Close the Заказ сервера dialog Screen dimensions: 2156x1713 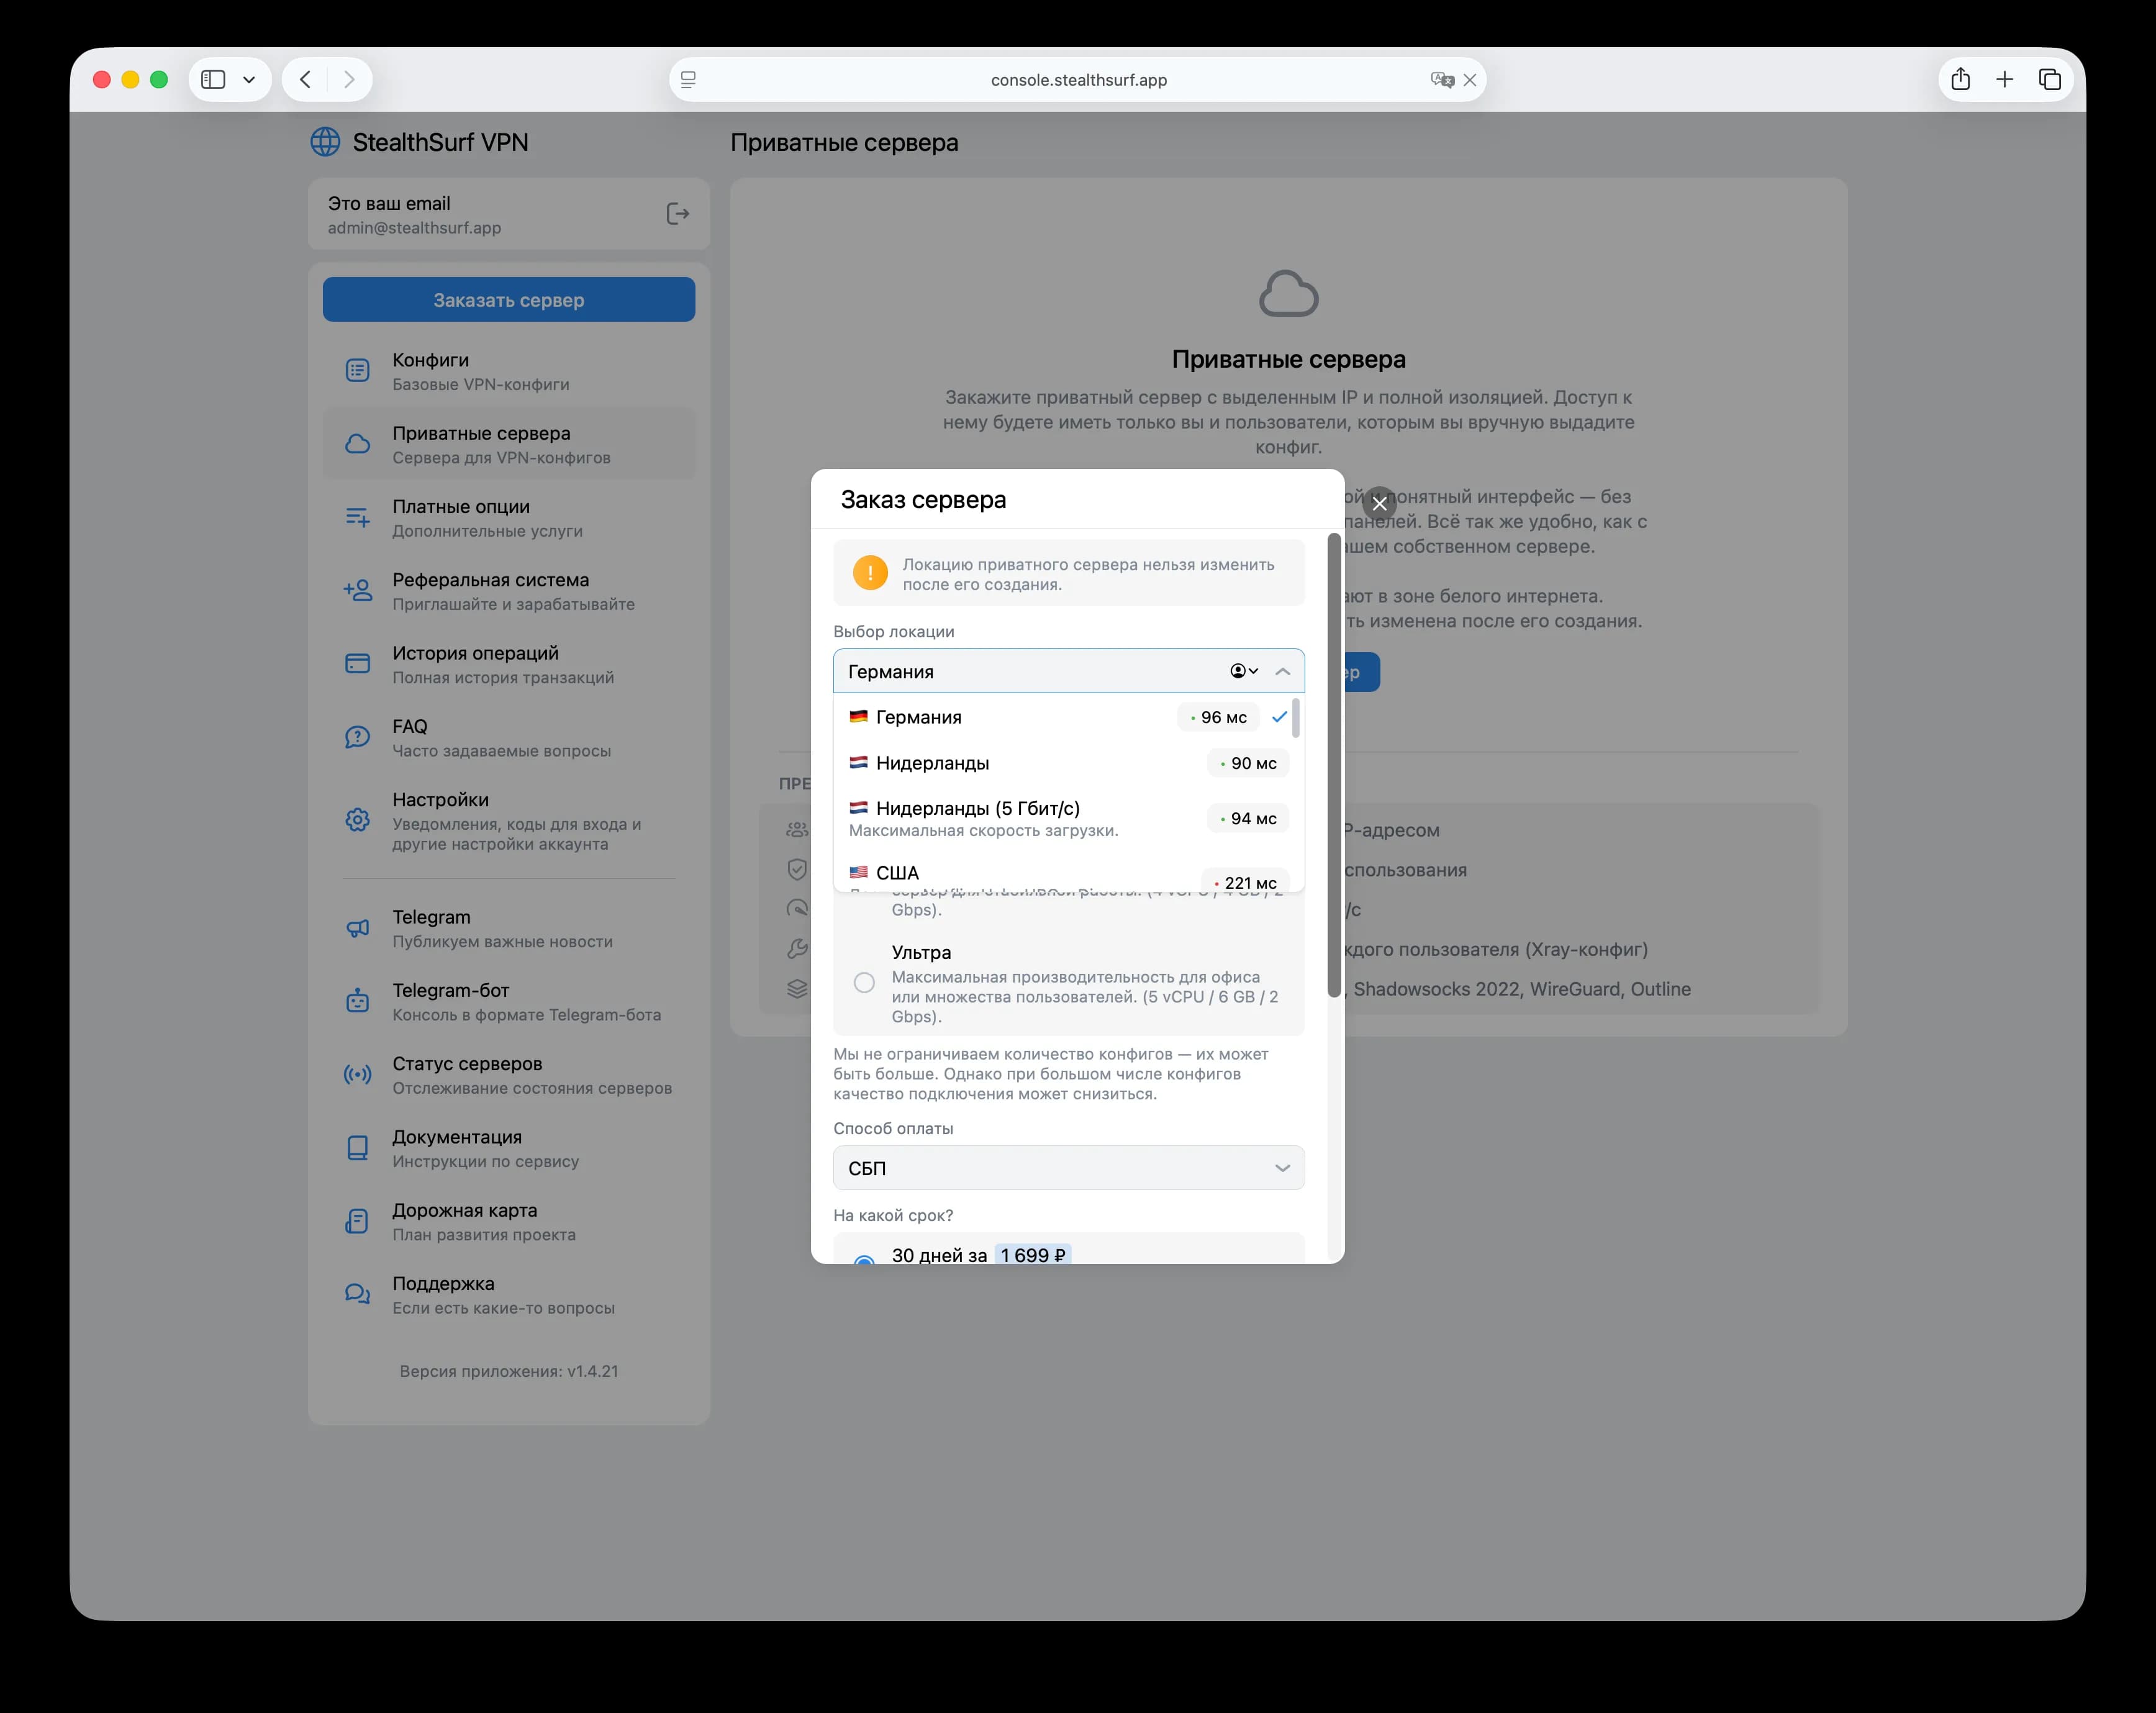pyautogui.click(x=1379, y=504)
